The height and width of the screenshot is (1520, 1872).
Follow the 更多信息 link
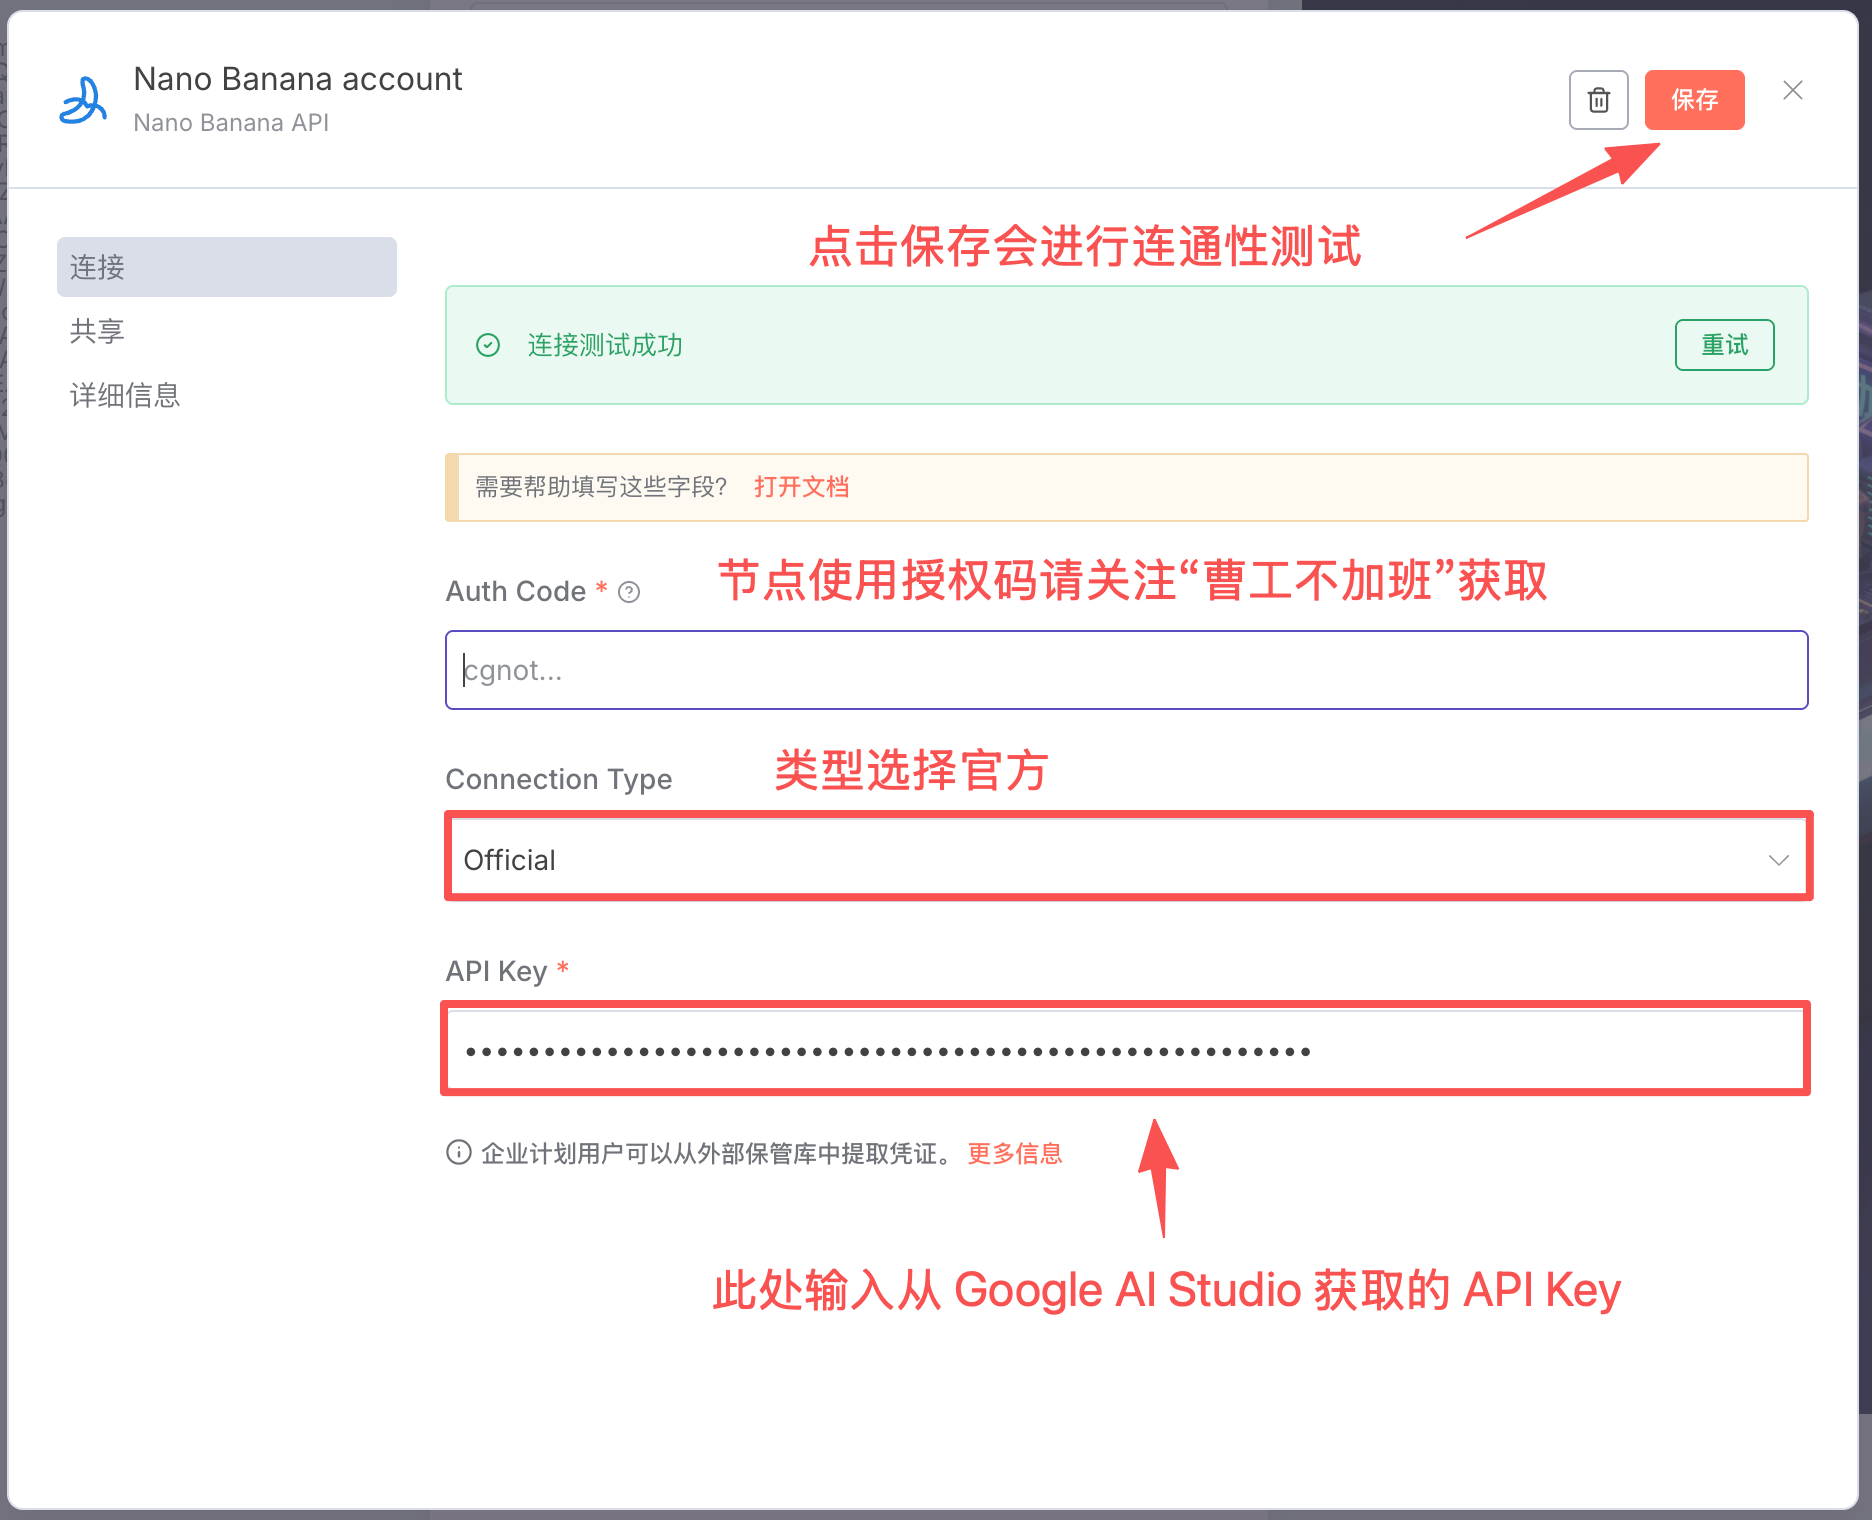point(1014,1153)
